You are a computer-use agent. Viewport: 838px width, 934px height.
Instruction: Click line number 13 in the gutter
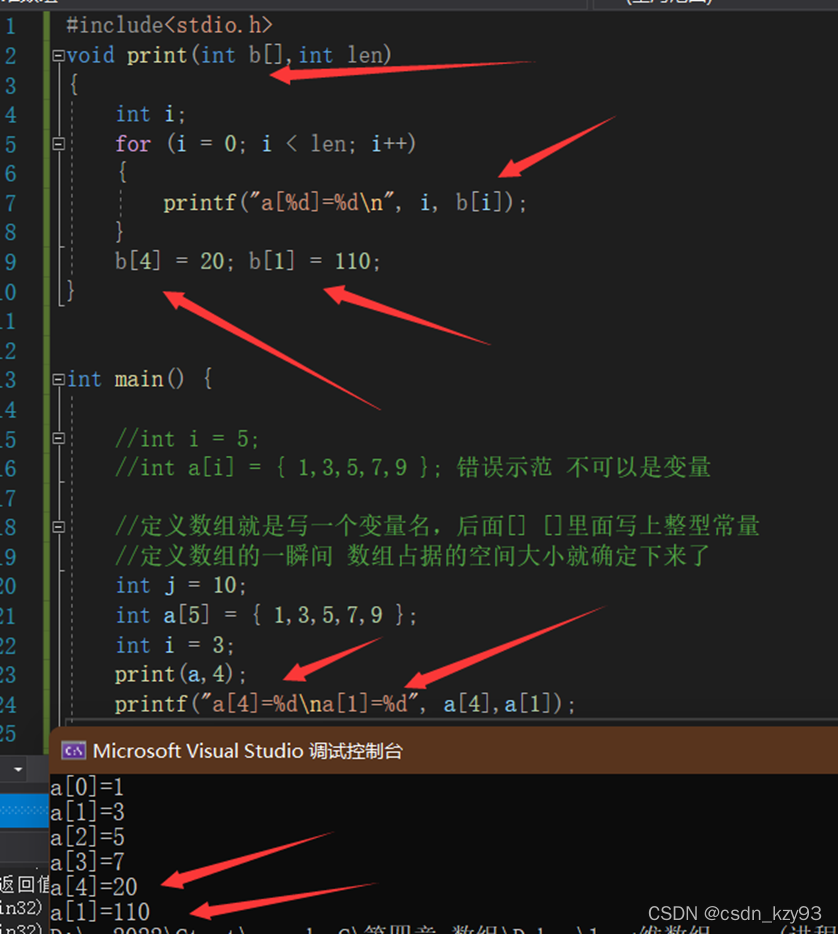point(8,380)
